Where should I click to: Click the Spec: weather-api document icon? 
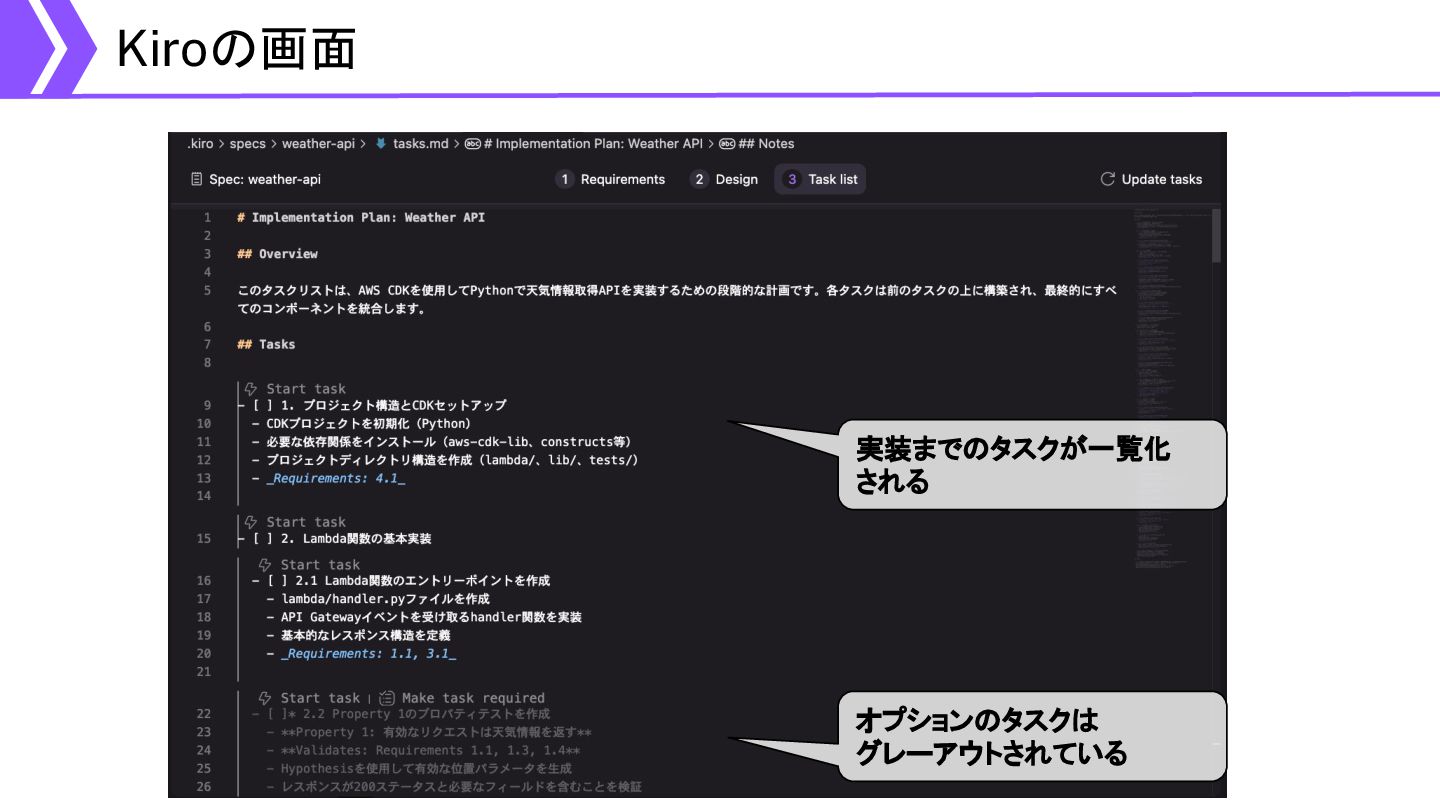click(196, 179)
